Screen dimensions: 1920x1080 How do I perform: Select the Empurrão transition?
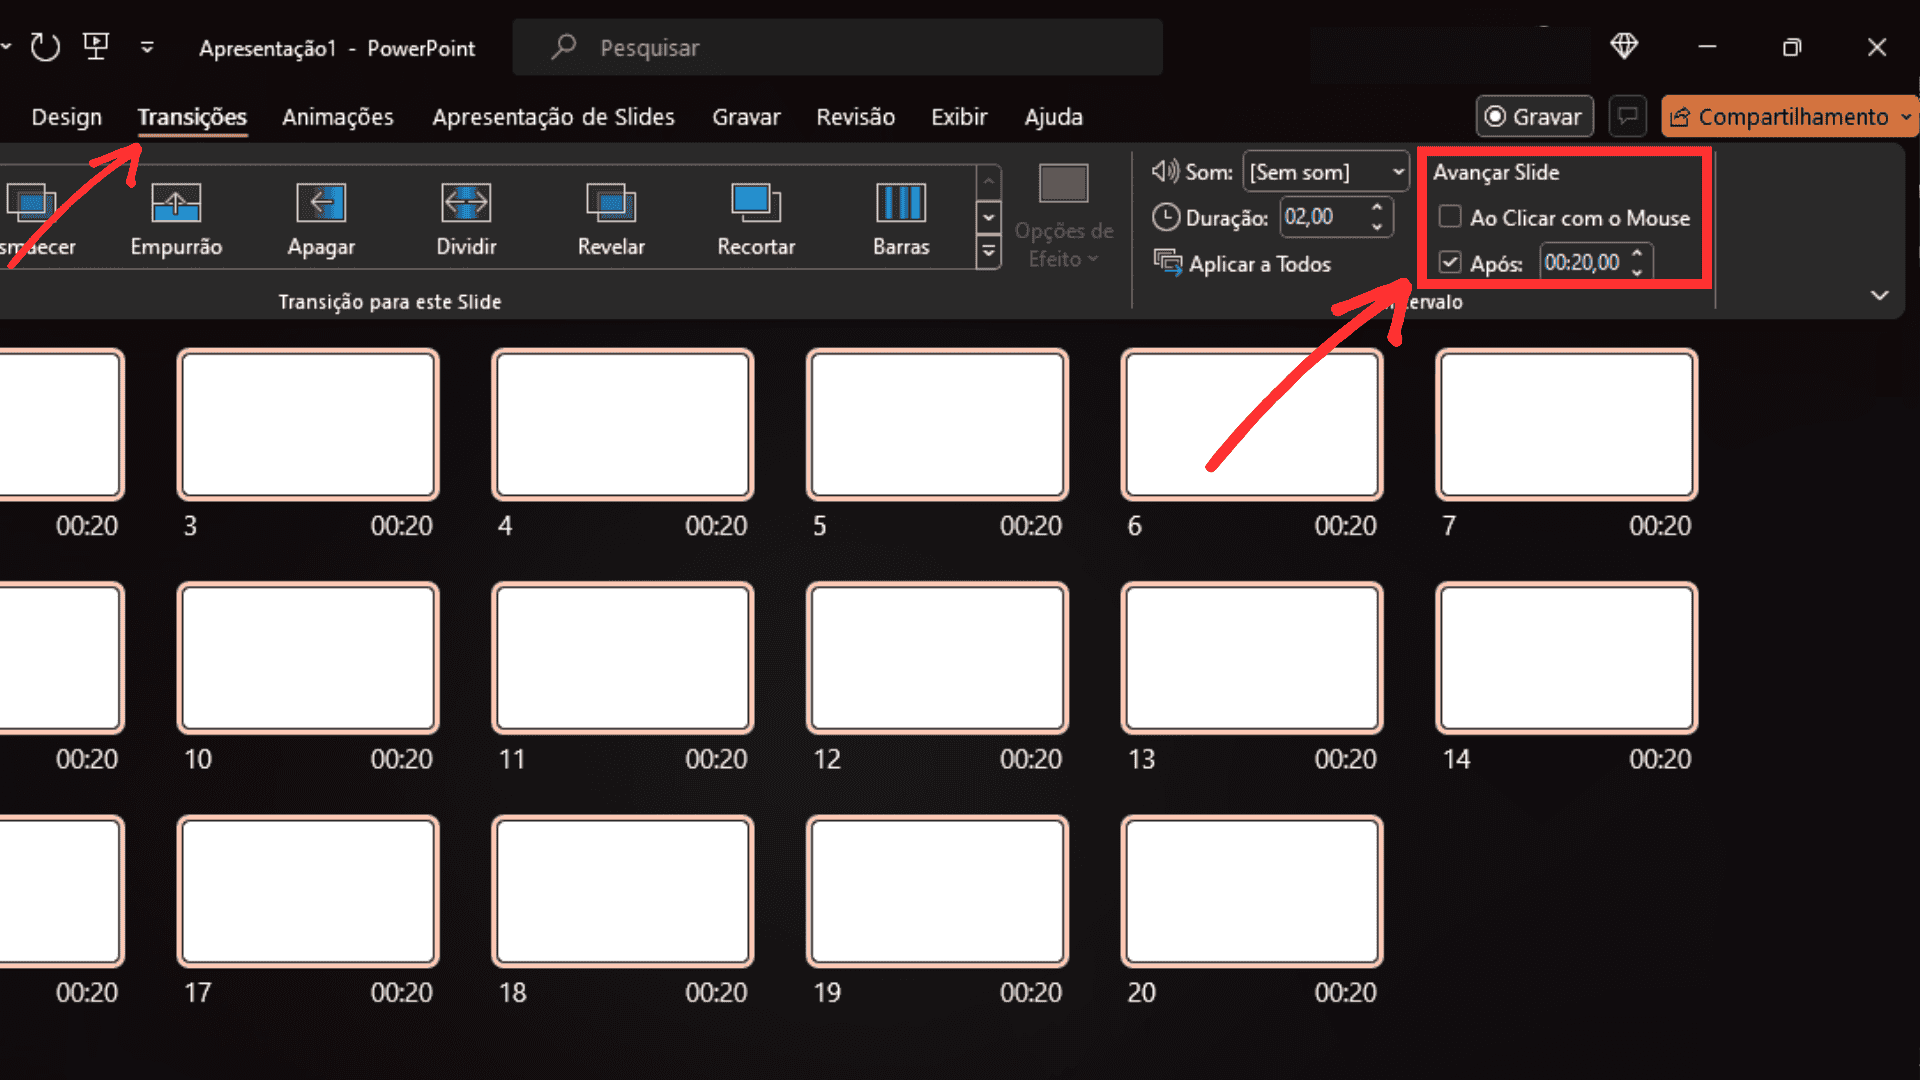click(176, 219)
